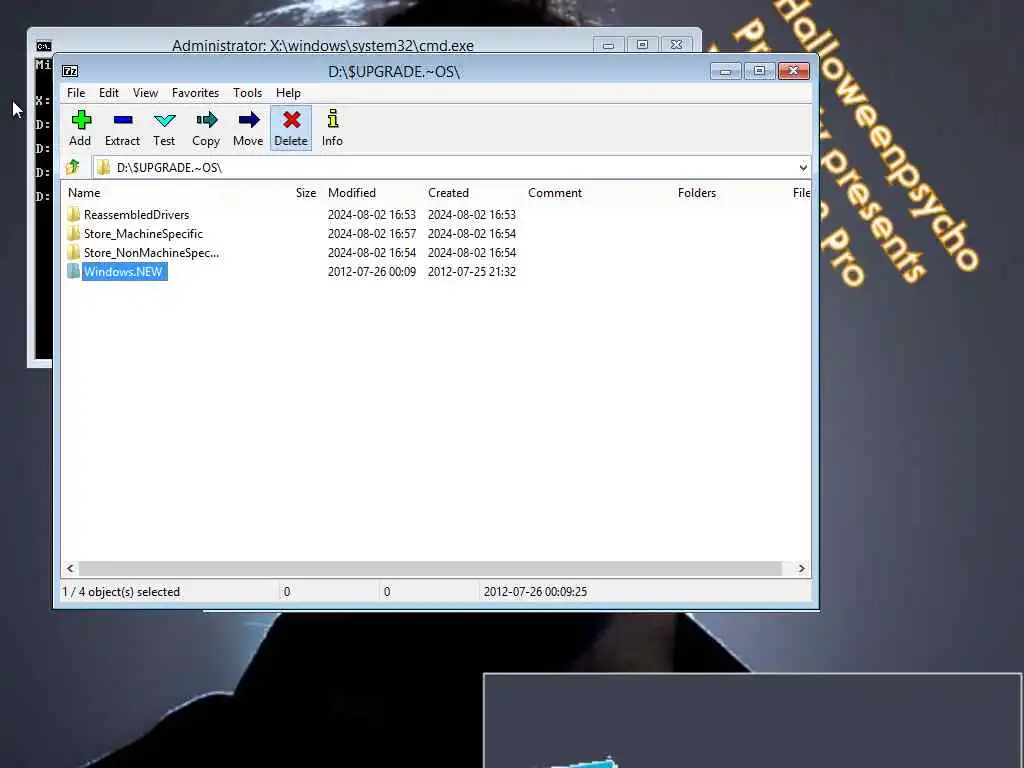This screenshot has height=768, width=1024.
Task: Maximize the cmd.exe window behind
Action: (643, 45)
